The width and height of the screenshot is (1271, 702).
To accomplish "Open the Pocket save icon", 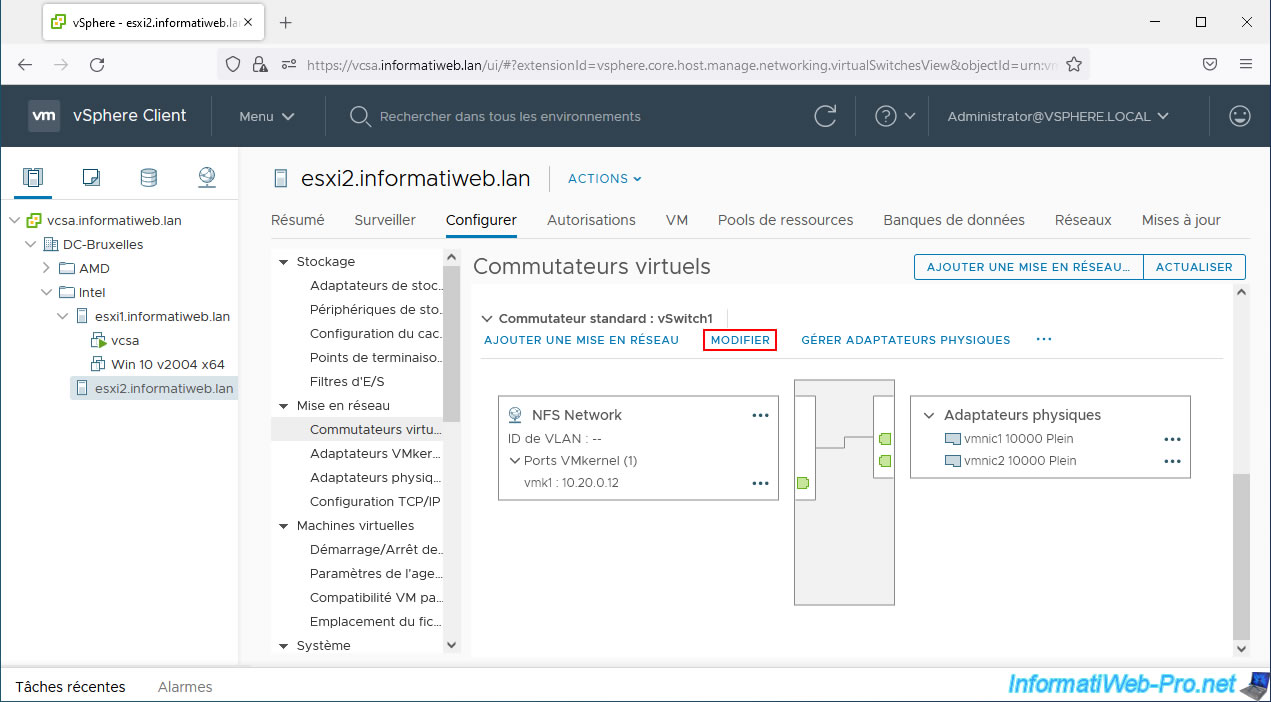I will [x=1209, y=64].
